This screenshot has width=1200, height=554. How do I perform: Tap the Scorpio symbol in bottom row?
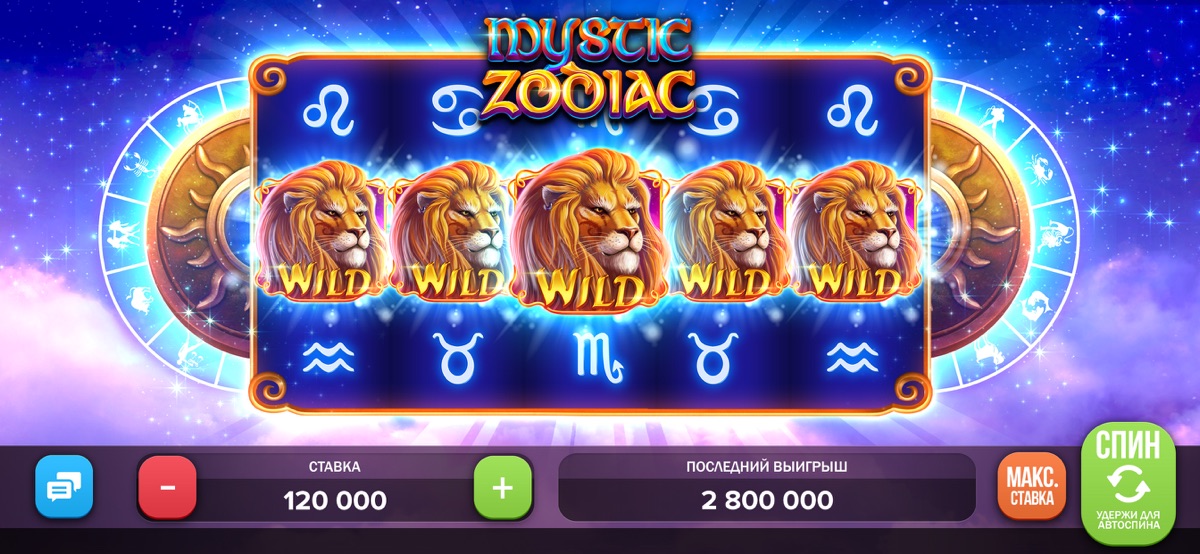pyautogui.click(x=590, y=354)
